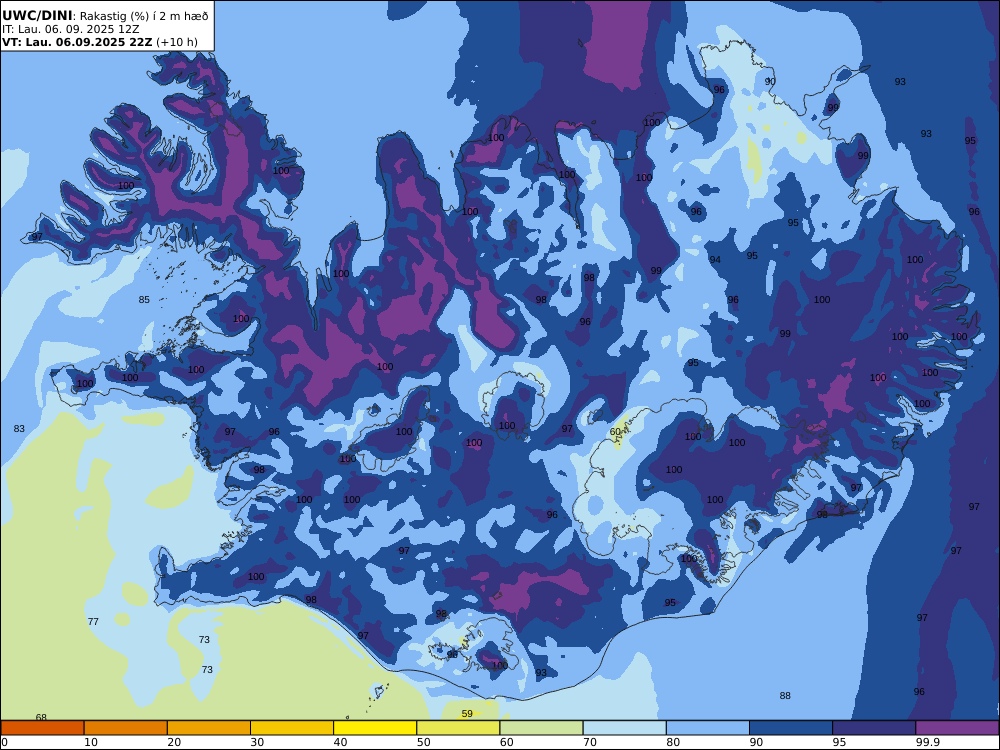Viewport: 1000px width, 750px height.
Task: Click the '59' value on the map
Action: coord(467,714)
